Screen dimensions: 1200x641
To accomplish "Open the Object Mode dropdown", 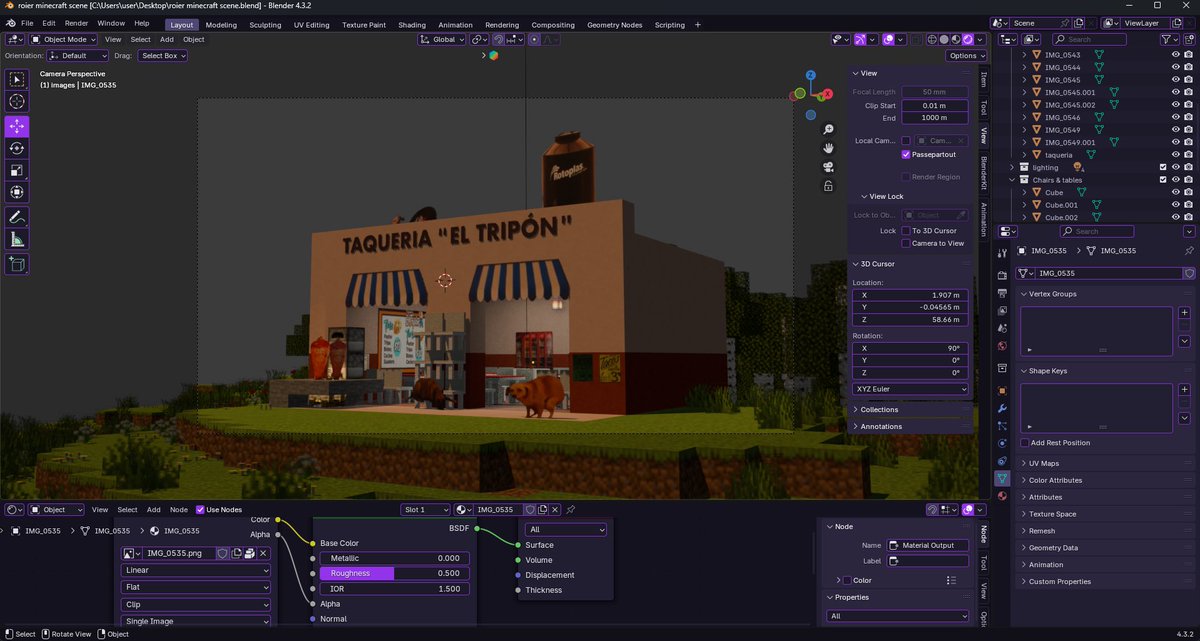I will [x=62, y=39].
